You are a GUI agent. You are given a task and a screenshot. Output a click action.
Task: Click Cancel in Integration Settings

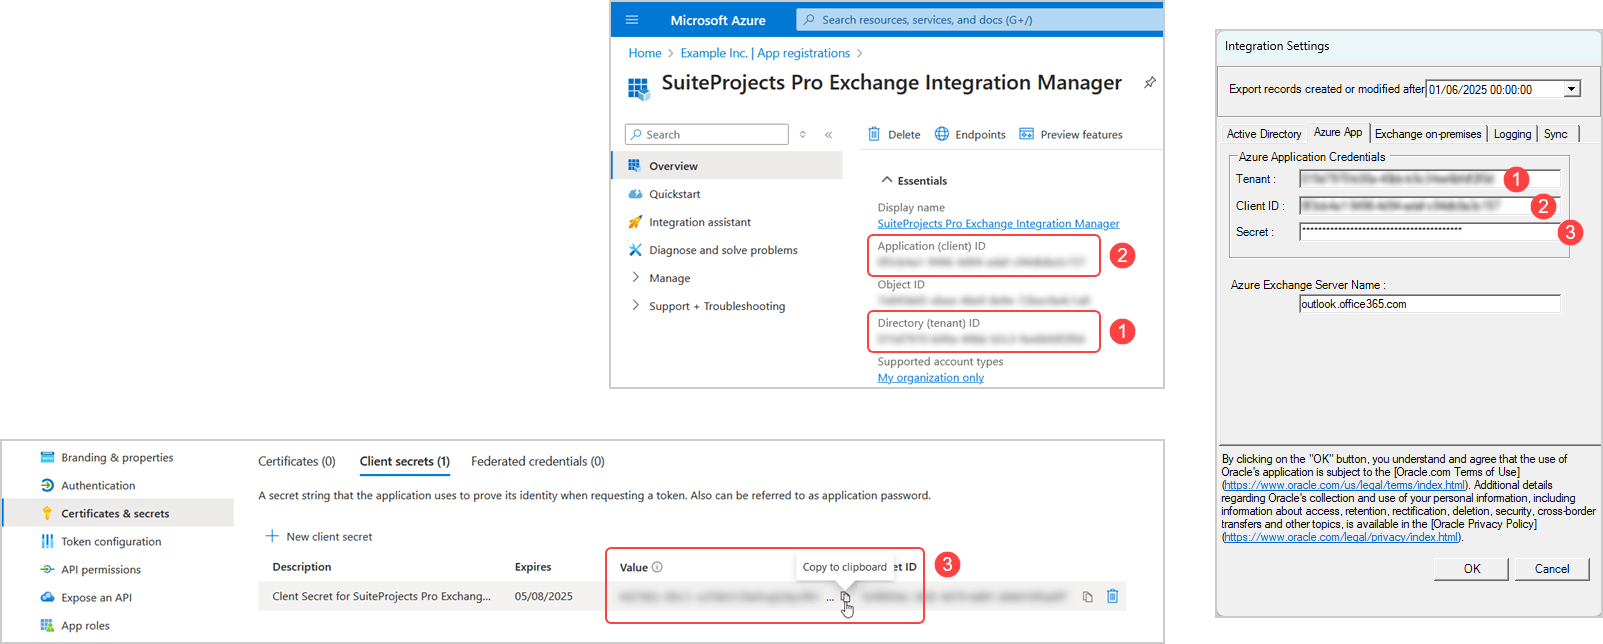(x=1552, y=569)
